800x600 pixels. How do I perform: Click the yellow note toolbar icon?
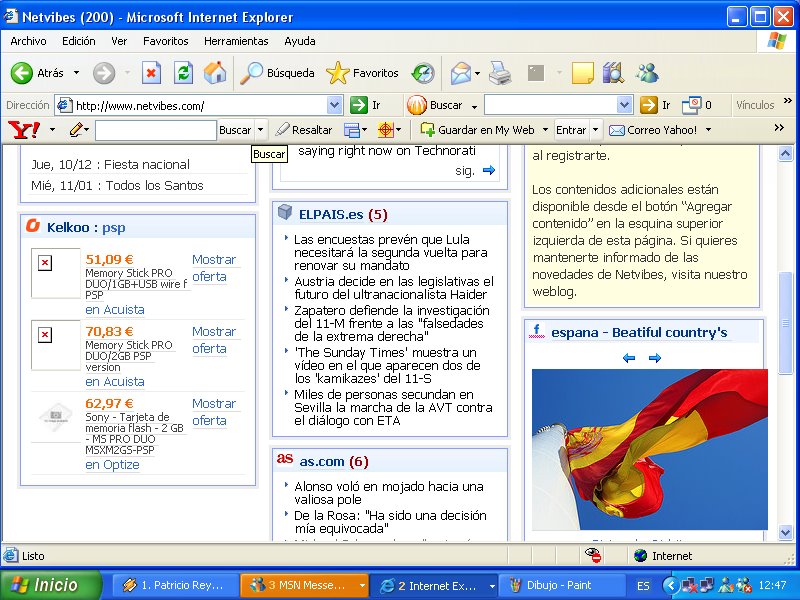pyautogui.click(x=583, y=73)
